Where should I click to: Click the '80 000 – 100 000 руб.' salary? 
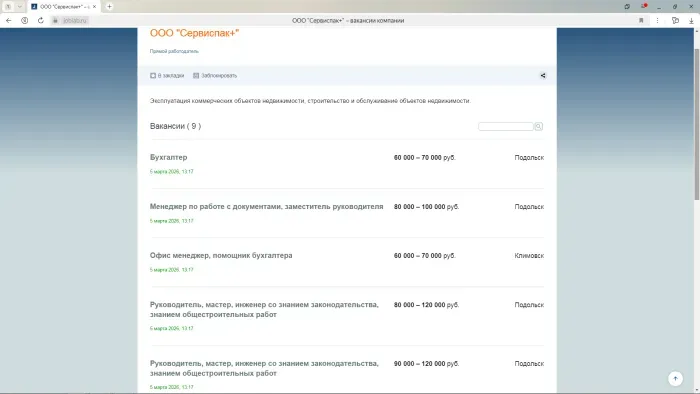(426, 207)
